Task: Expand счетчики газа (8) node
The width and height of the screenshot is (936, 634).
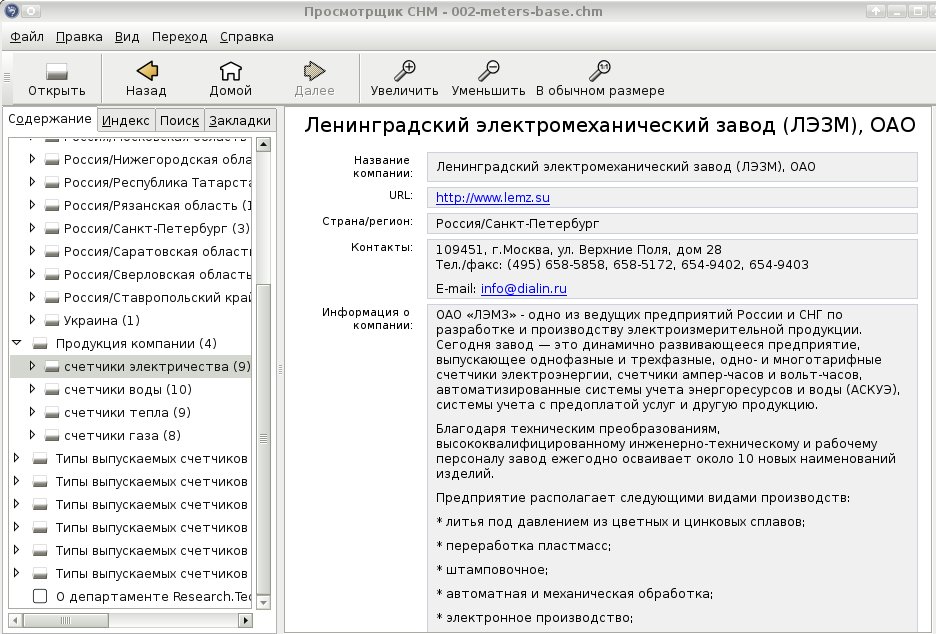Action: tap(32, 435)
